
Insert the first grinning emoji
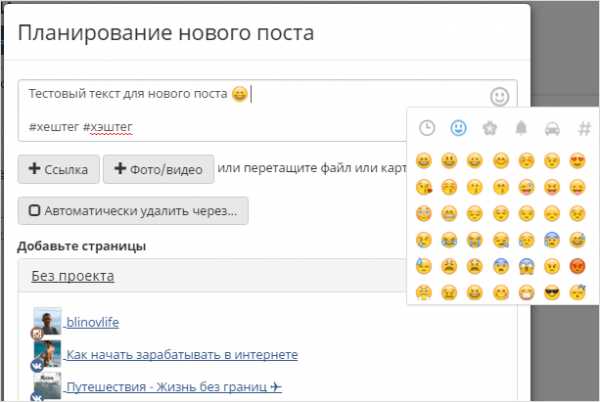point(424,161)
